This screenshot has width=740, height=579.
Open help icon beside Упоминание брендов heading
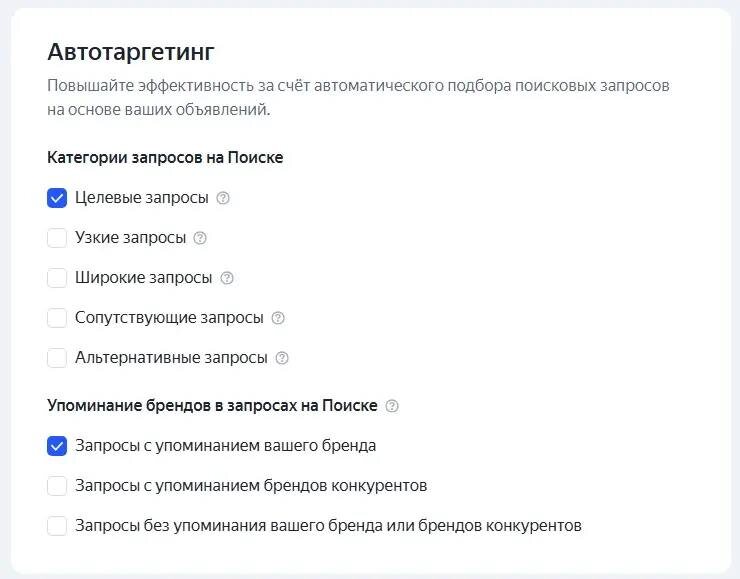click(392, 406)
